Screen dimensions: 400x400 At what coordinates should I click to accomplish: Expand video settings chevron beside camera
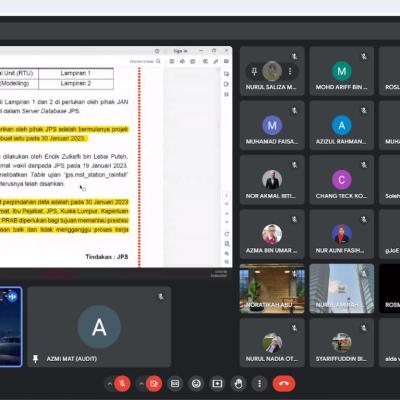click(x=141, y=384)
